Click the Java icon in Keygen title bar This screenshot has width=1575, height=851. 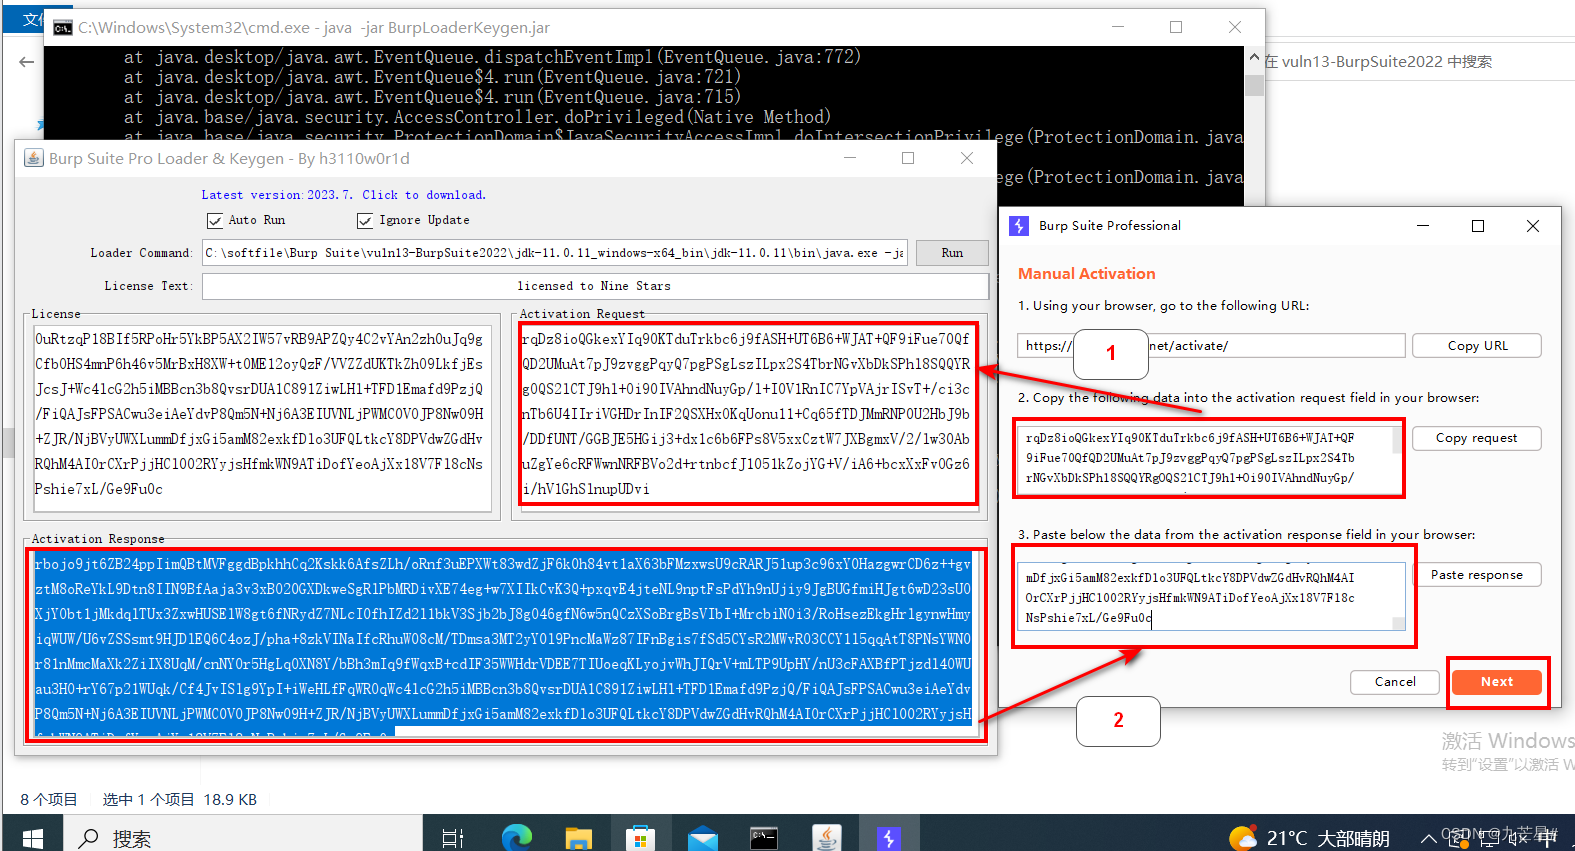coord(33,158)
